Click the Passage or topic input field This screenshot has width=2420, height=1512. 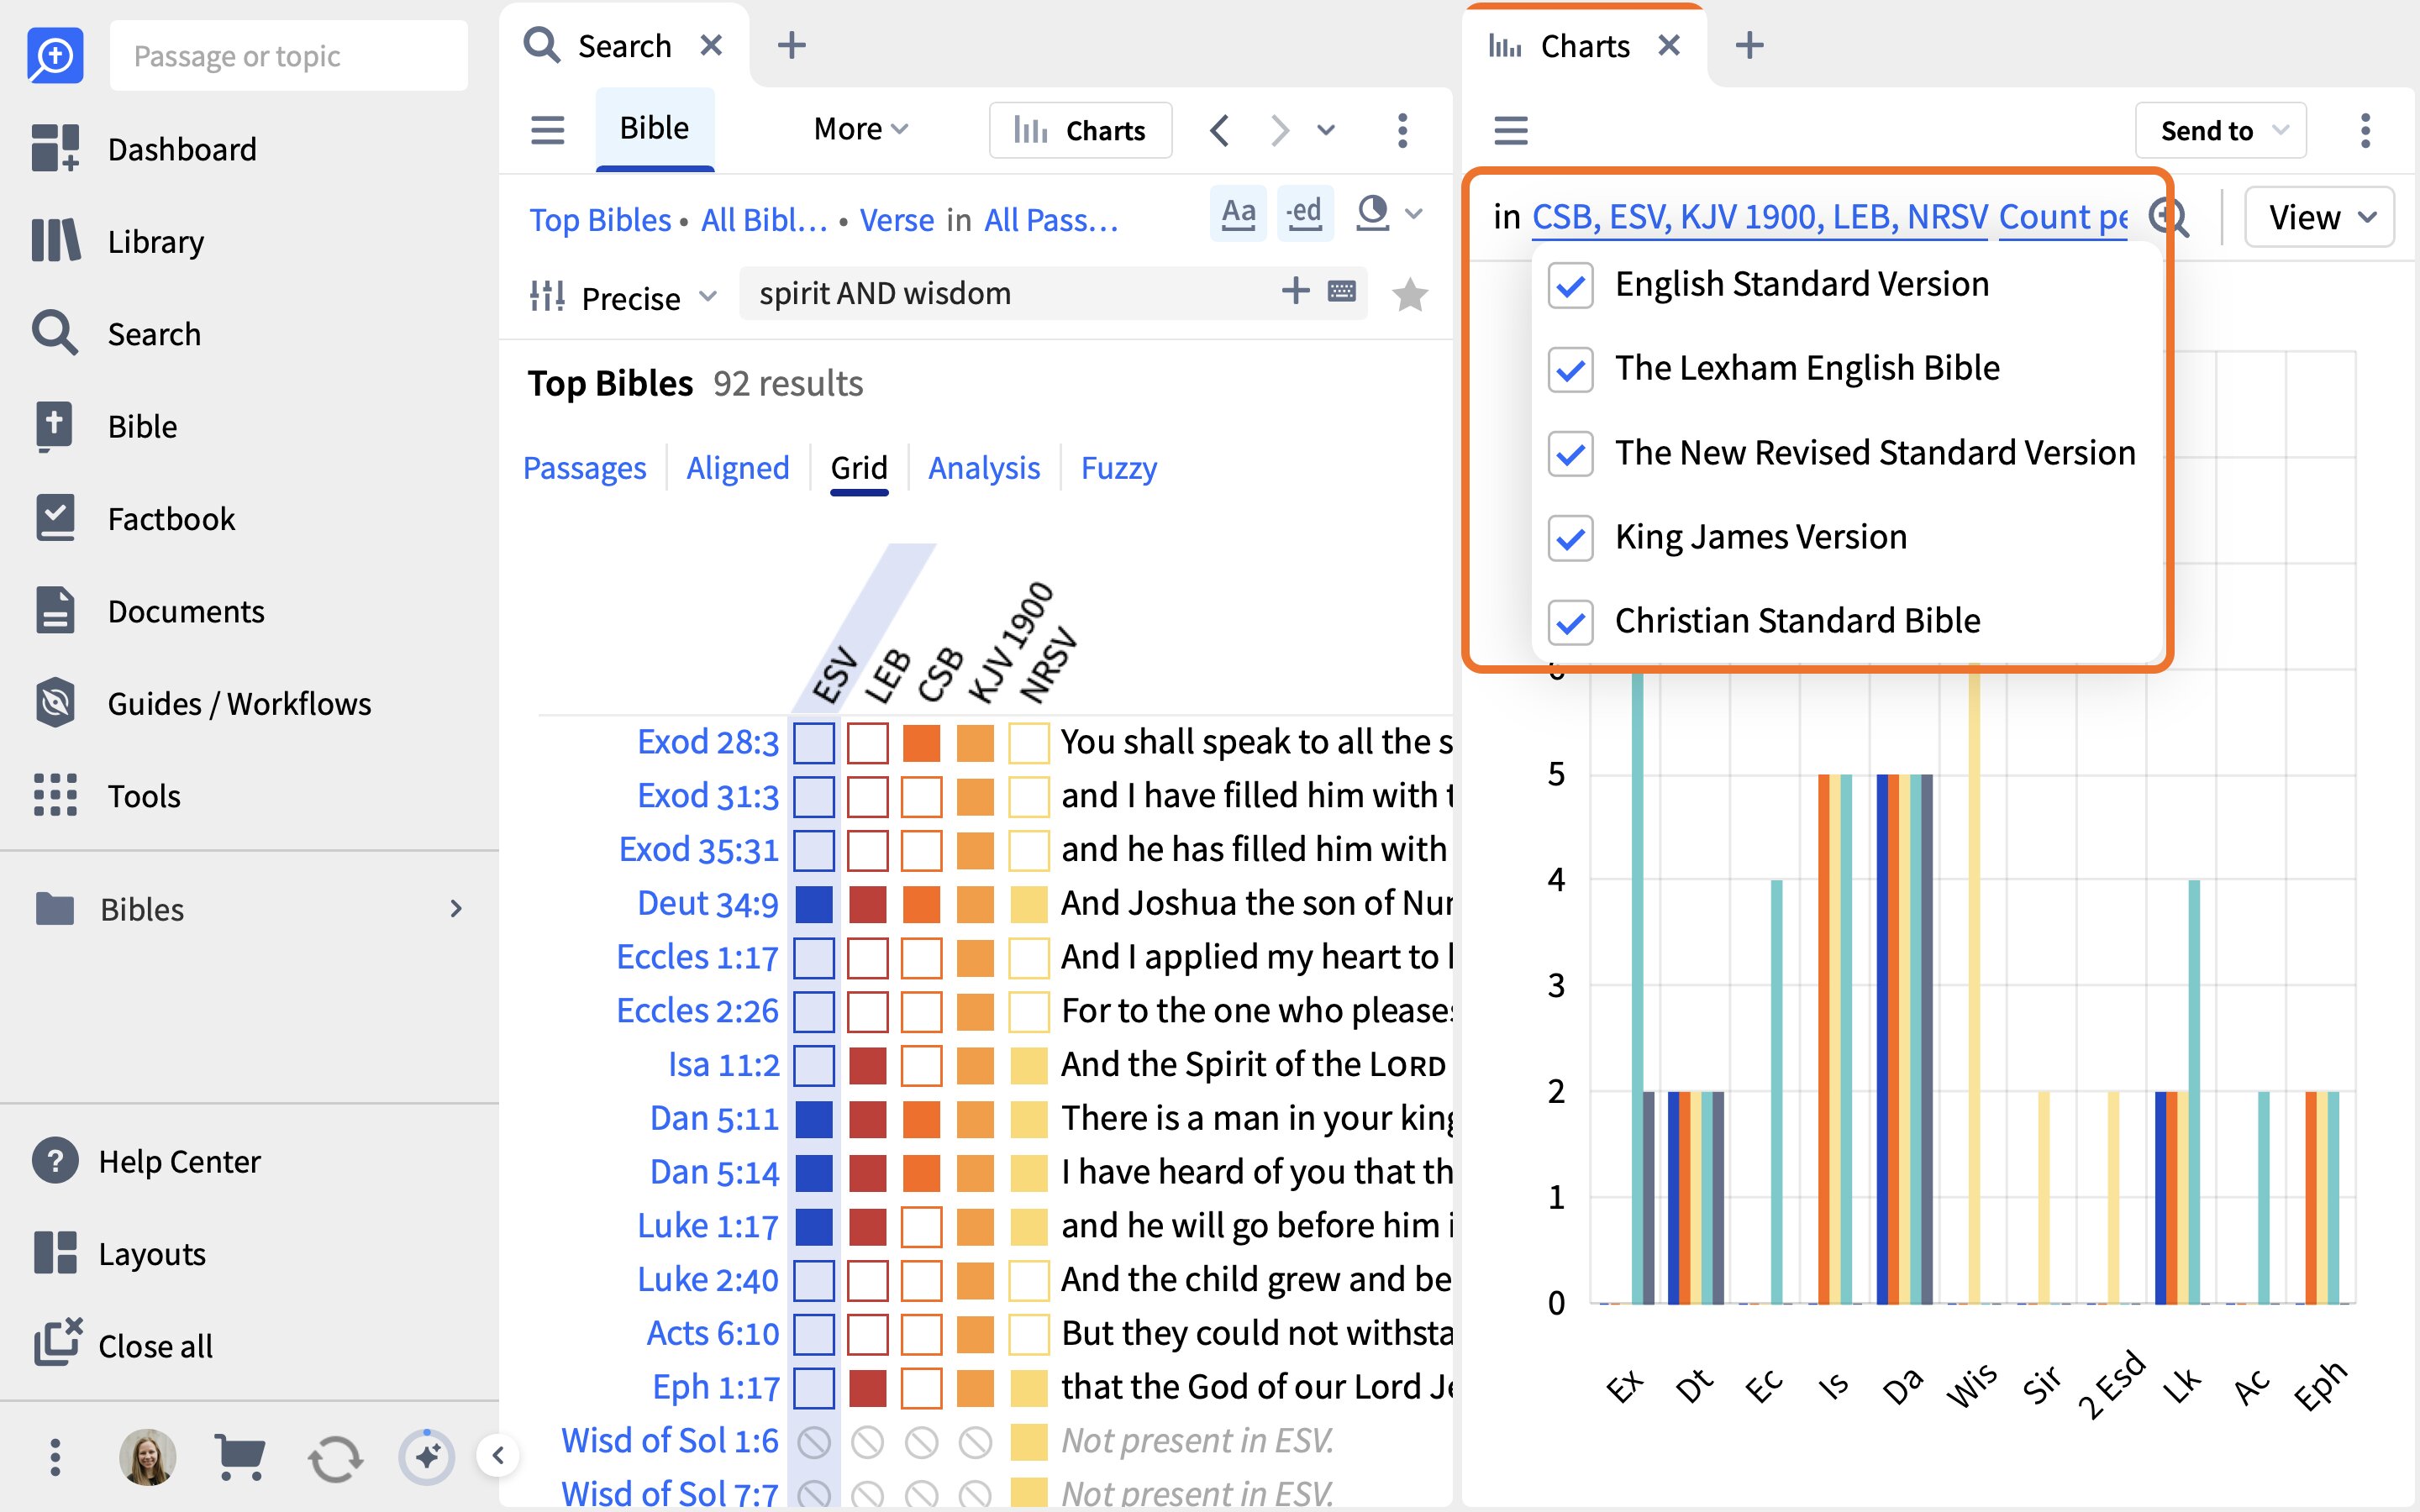[x=288, y=55]
